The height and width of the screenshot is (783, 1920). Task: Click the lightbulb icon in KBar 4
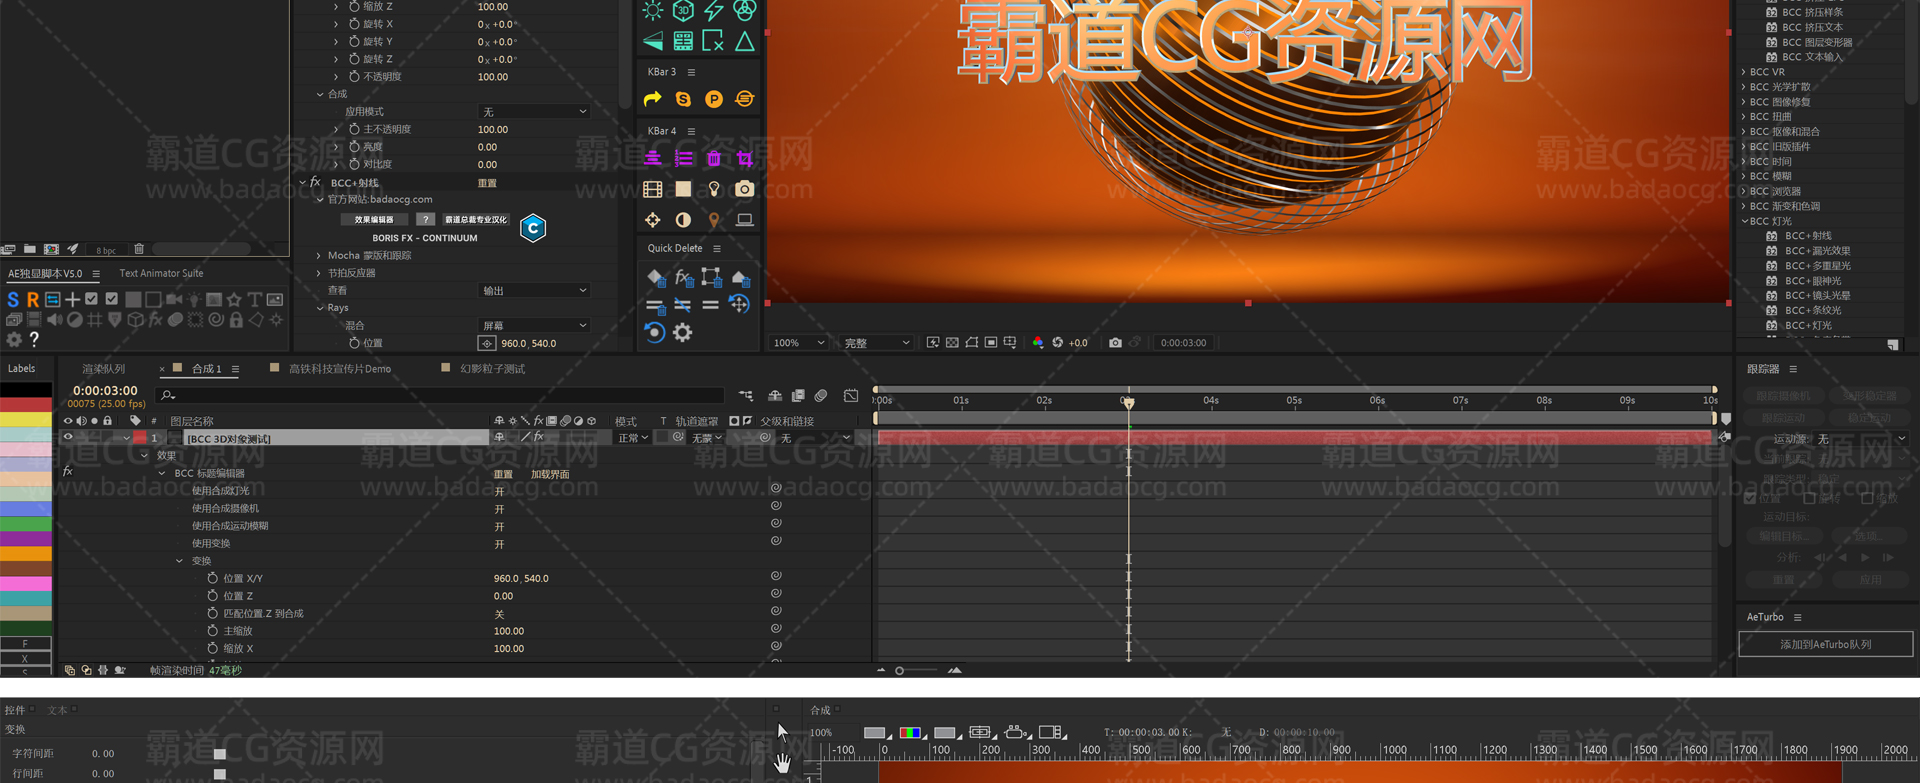(x=713, y=189)
